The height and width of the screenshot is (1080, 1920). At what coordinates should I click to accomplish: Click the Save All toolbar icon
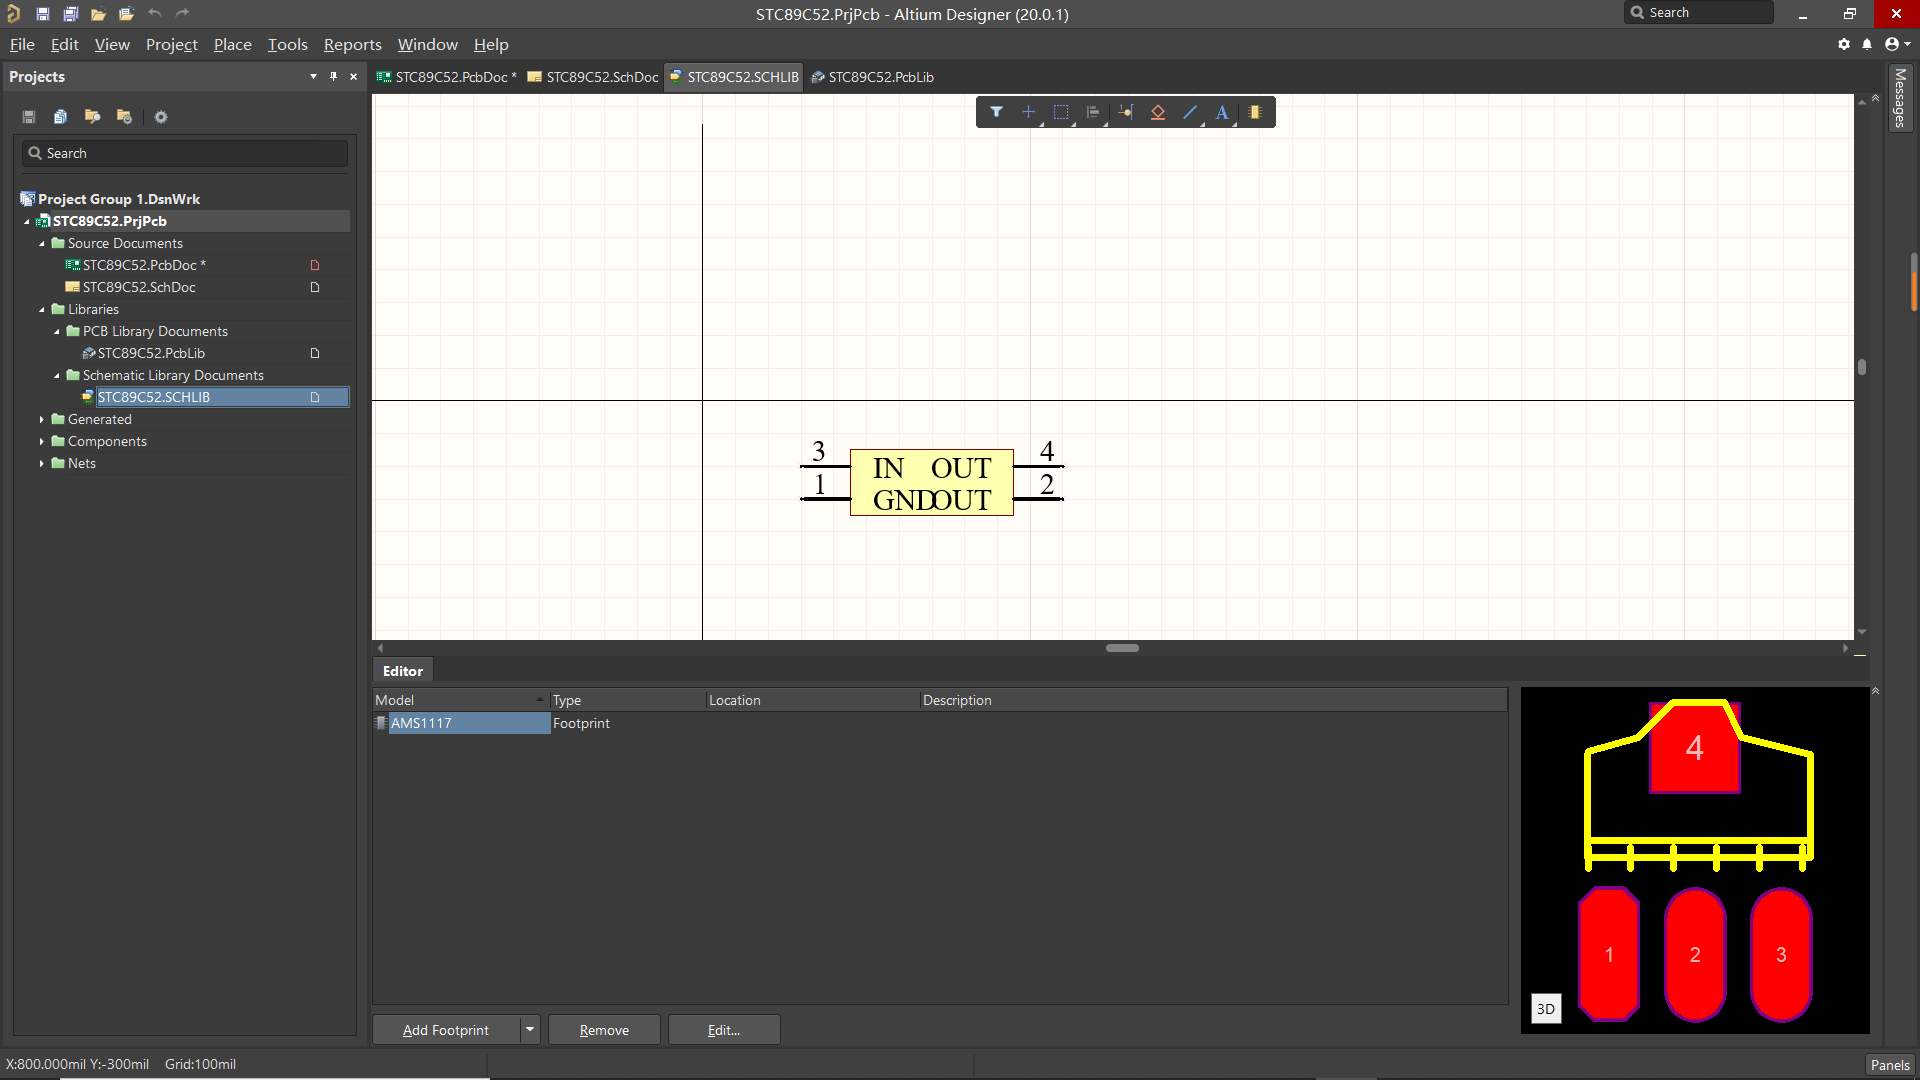[x=70, y=14]
